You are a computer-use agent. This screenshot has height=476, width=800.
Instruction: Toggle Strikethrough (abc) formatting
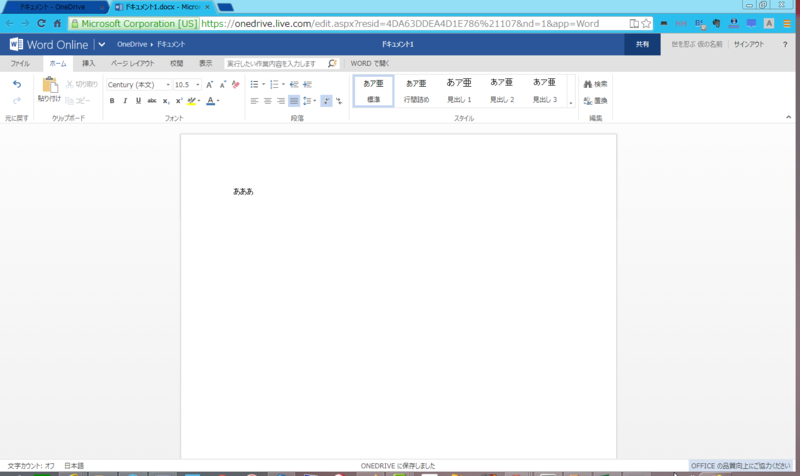click(x=152, y=101)
